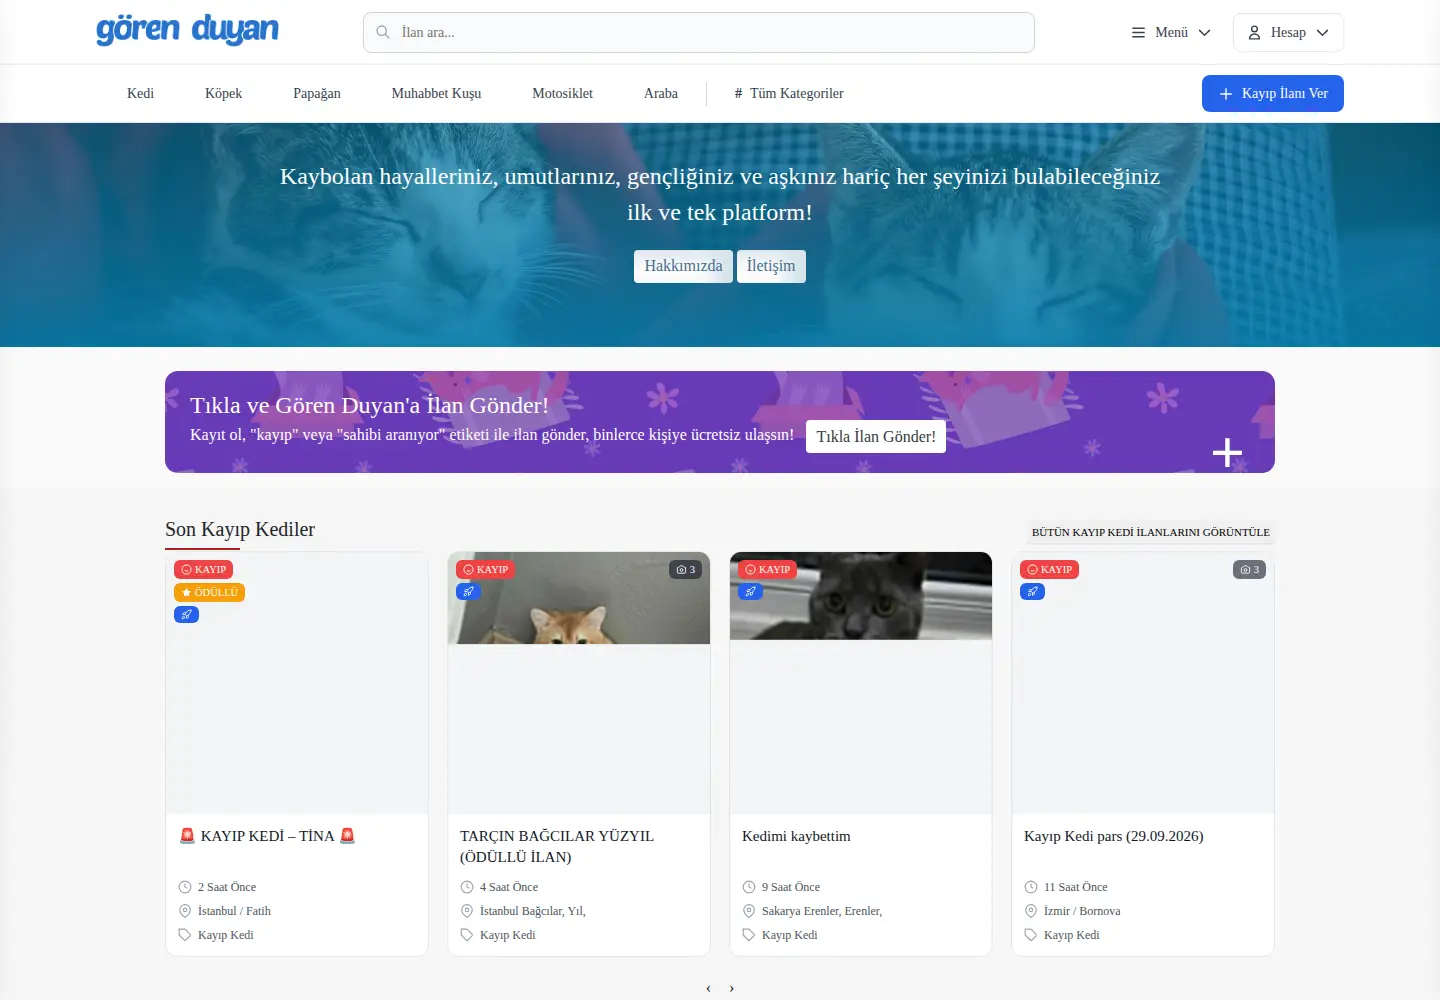The height and width of the screenshot is (1000, 1440).
Task: Click tag icon on Sakarya Erenler card
Action: (749, 935)
